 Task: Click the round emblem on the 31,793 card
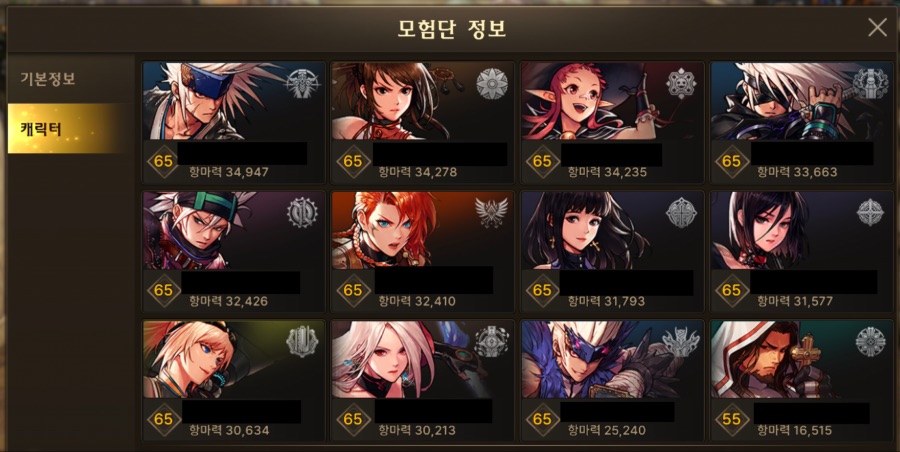pyautogui.click(x=681, y=213)
